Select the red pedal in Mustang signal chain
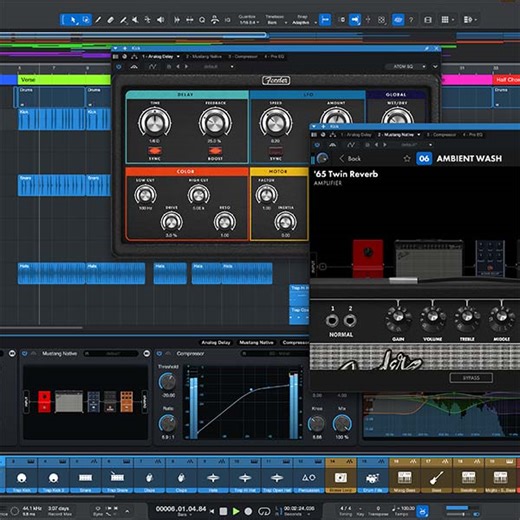The height and width of the screenshot is (520, 520). pos(368,258)
